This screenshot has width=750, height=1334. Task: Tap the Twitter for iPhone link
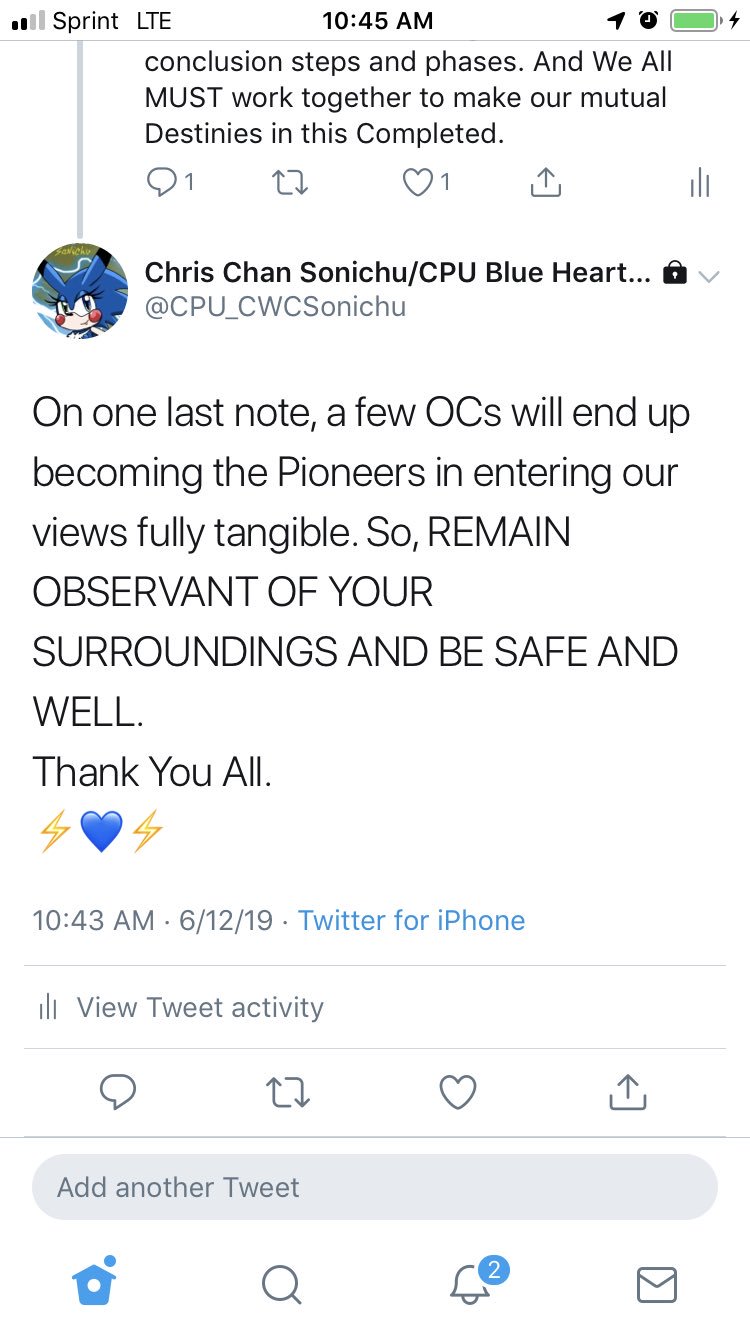(411, 920)
